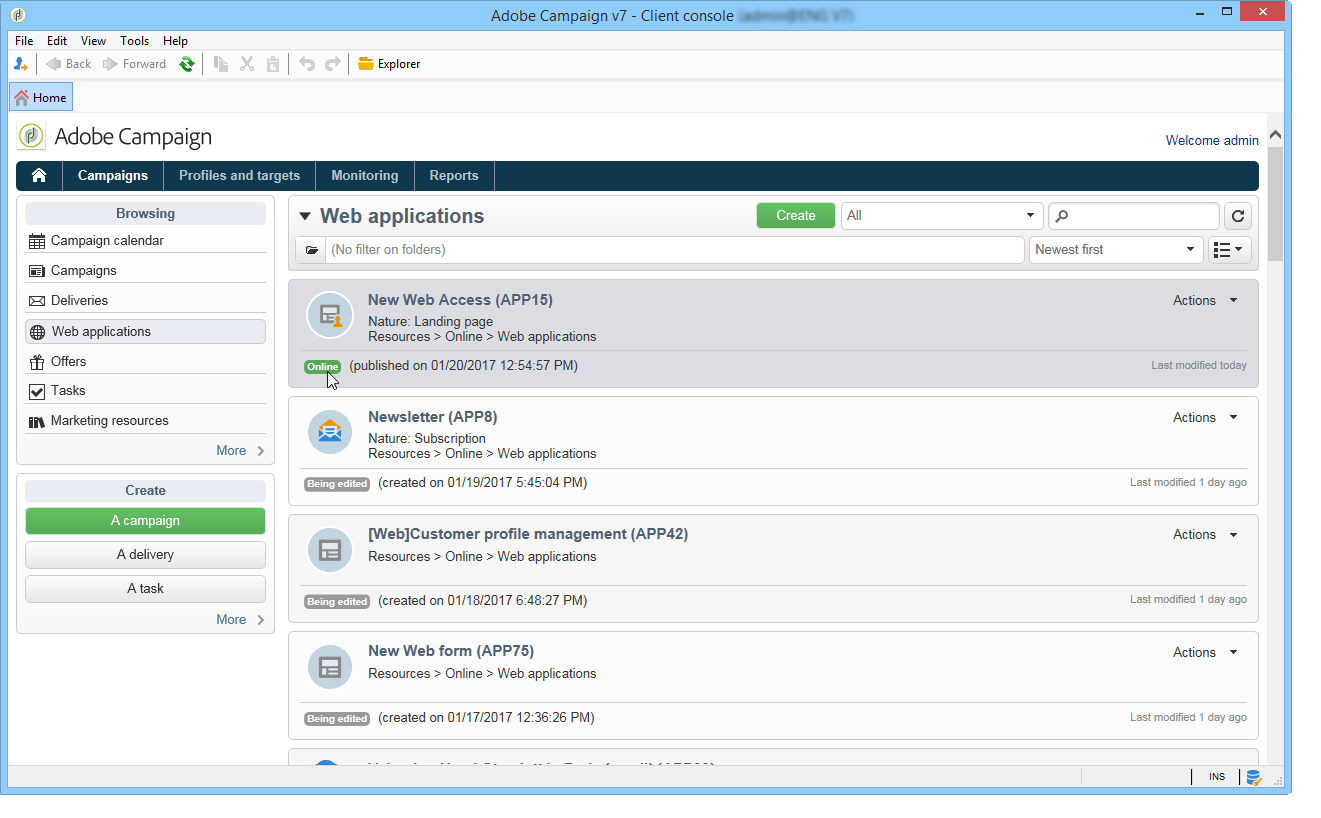Image resolution: width=1321 pixels, height=818 pixels.
Task: Click the A task button
Action: 146,589
